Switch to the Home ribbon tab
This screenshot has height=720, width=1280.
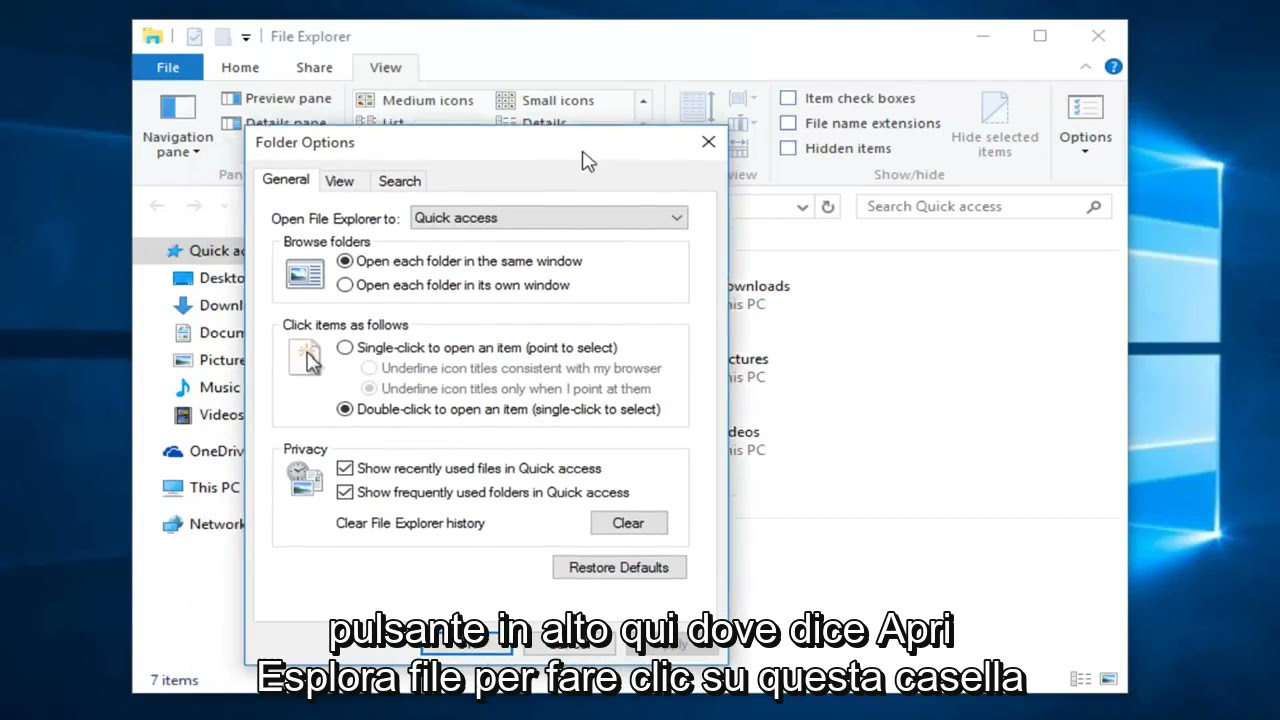pyautogui.click(x=240, y=67)
